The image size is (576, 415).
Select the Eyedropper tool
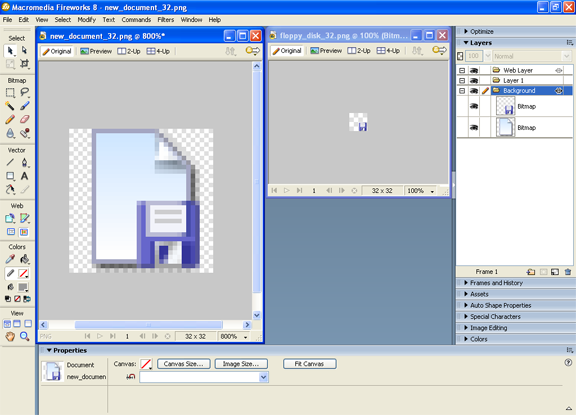click(x=10, y=259)
